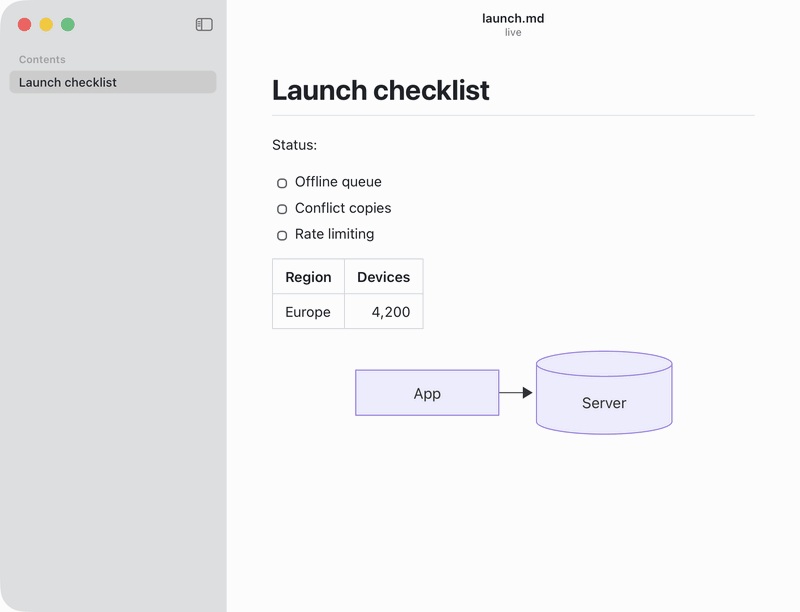Click the App box in the diagram
Viewport: 800px width, 612px height.
427,393
